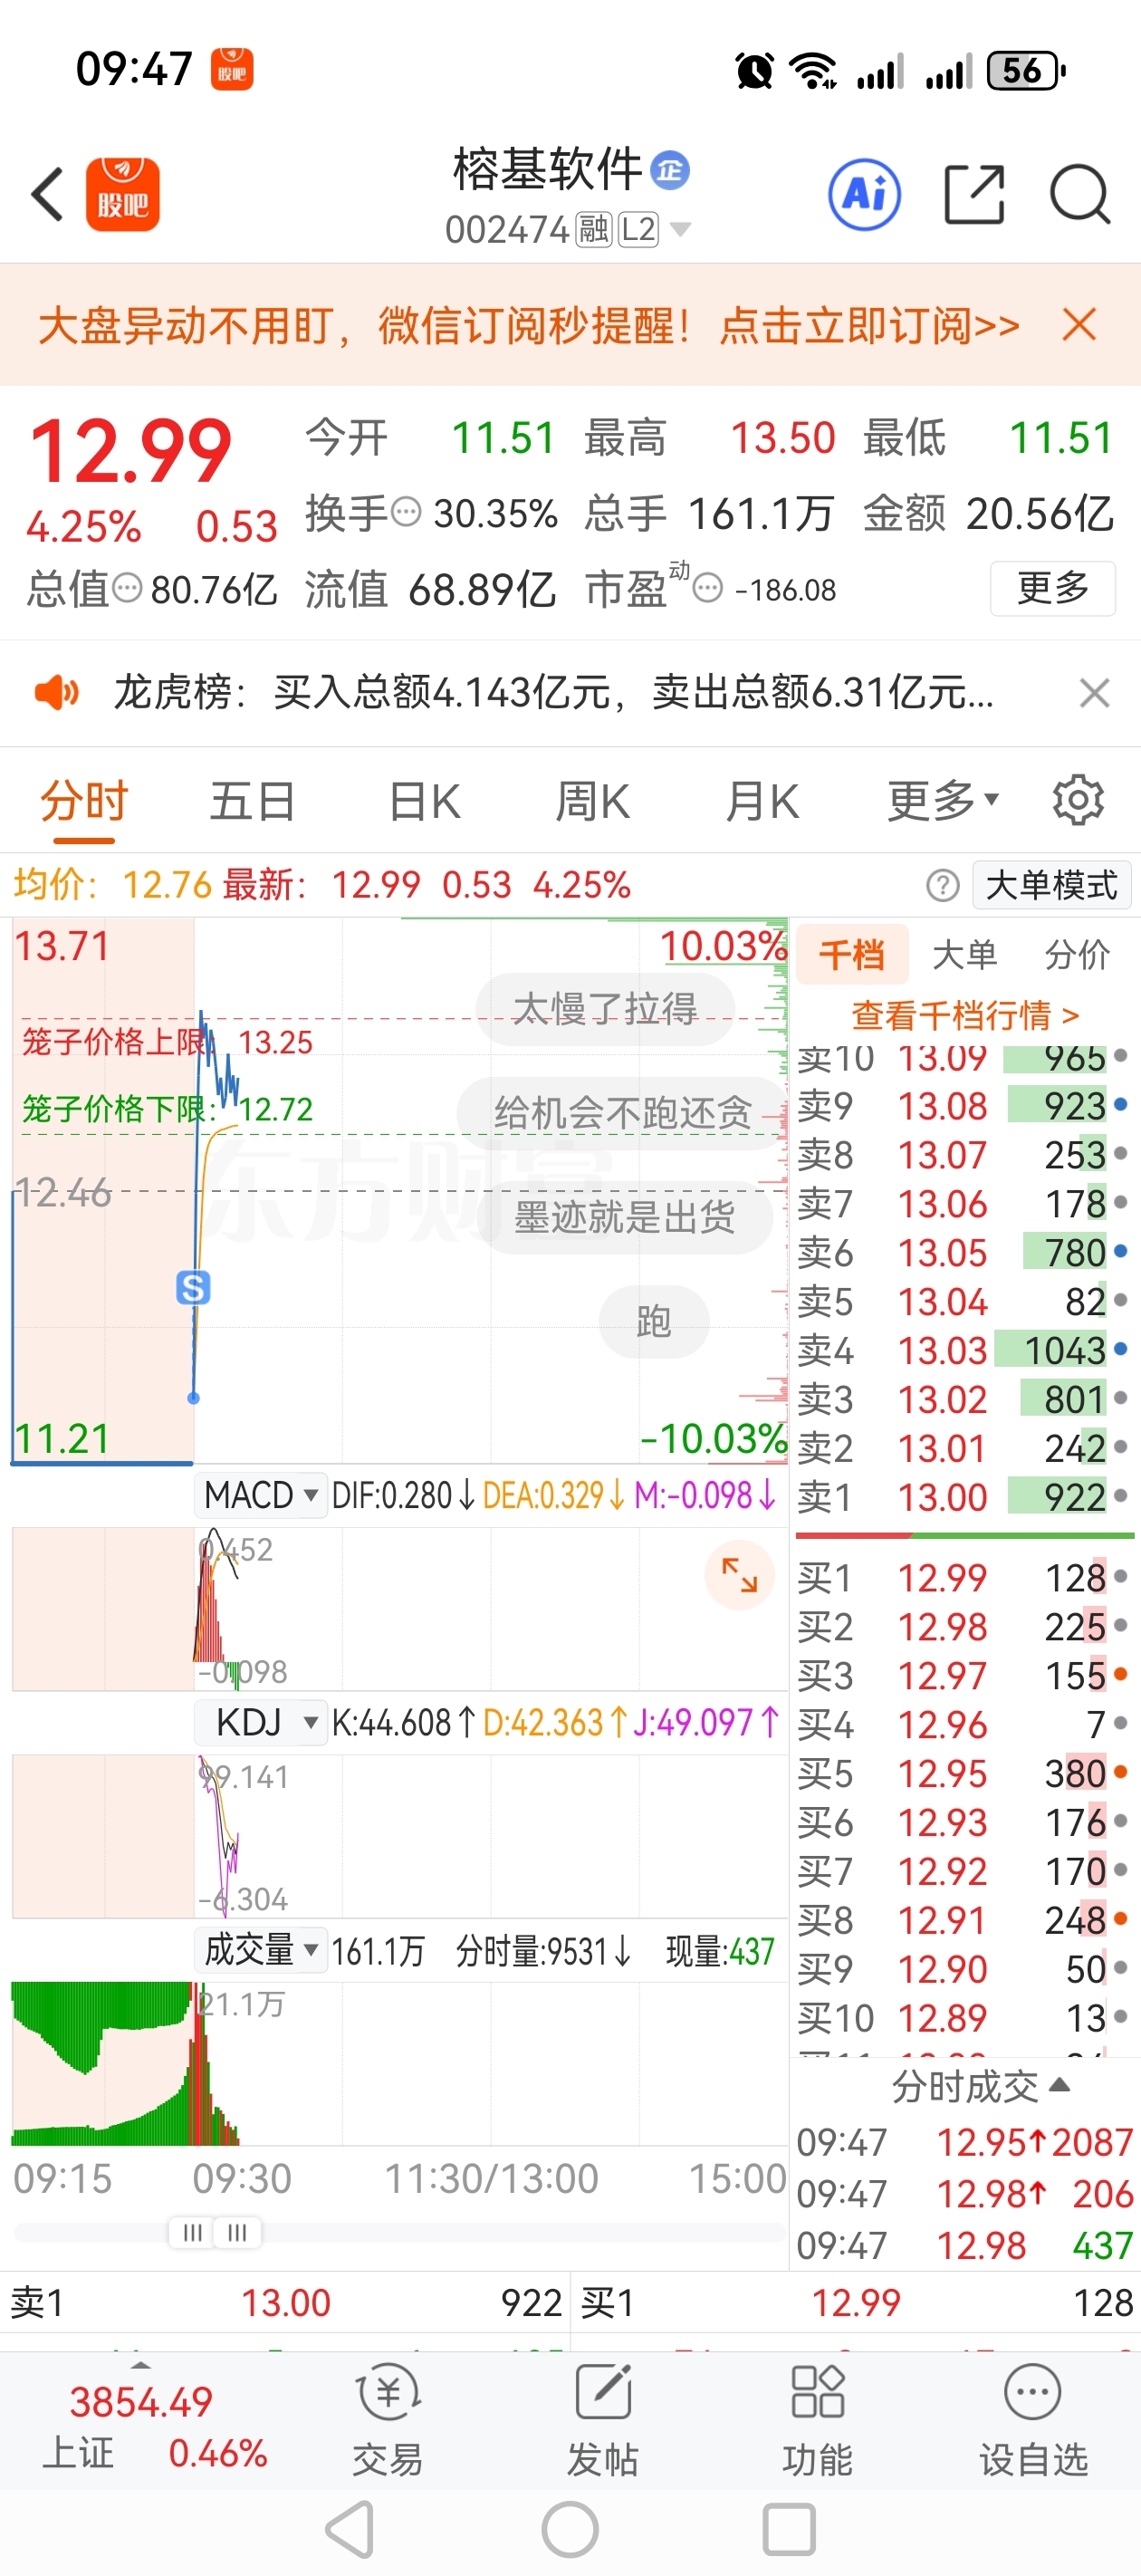Tap bottom bar 卖1 13.00 quote
The image size is (1141, 2576).
point(286,2303)
